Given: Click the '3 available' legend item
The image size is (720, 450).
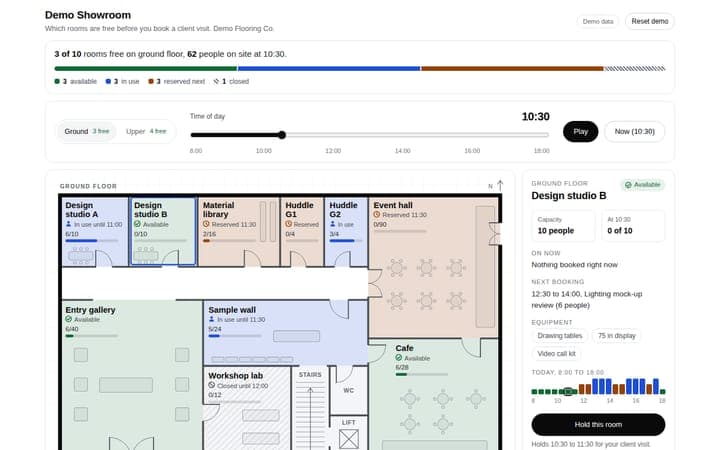Looking at the screenshot, I should (76, 81).
